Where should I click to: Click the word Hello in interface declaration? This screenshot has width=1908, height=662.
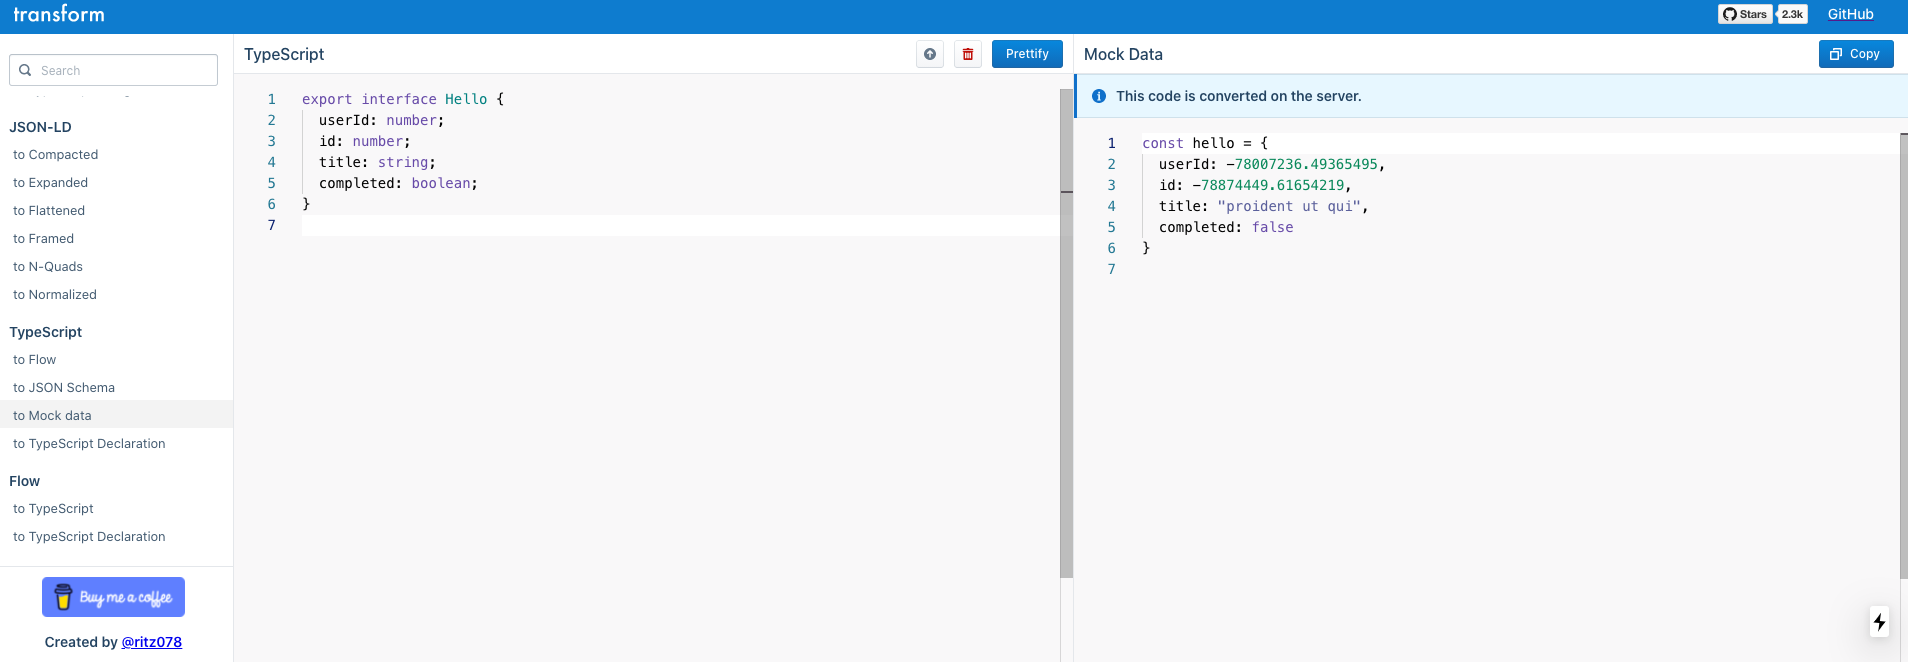click(466, 99)
